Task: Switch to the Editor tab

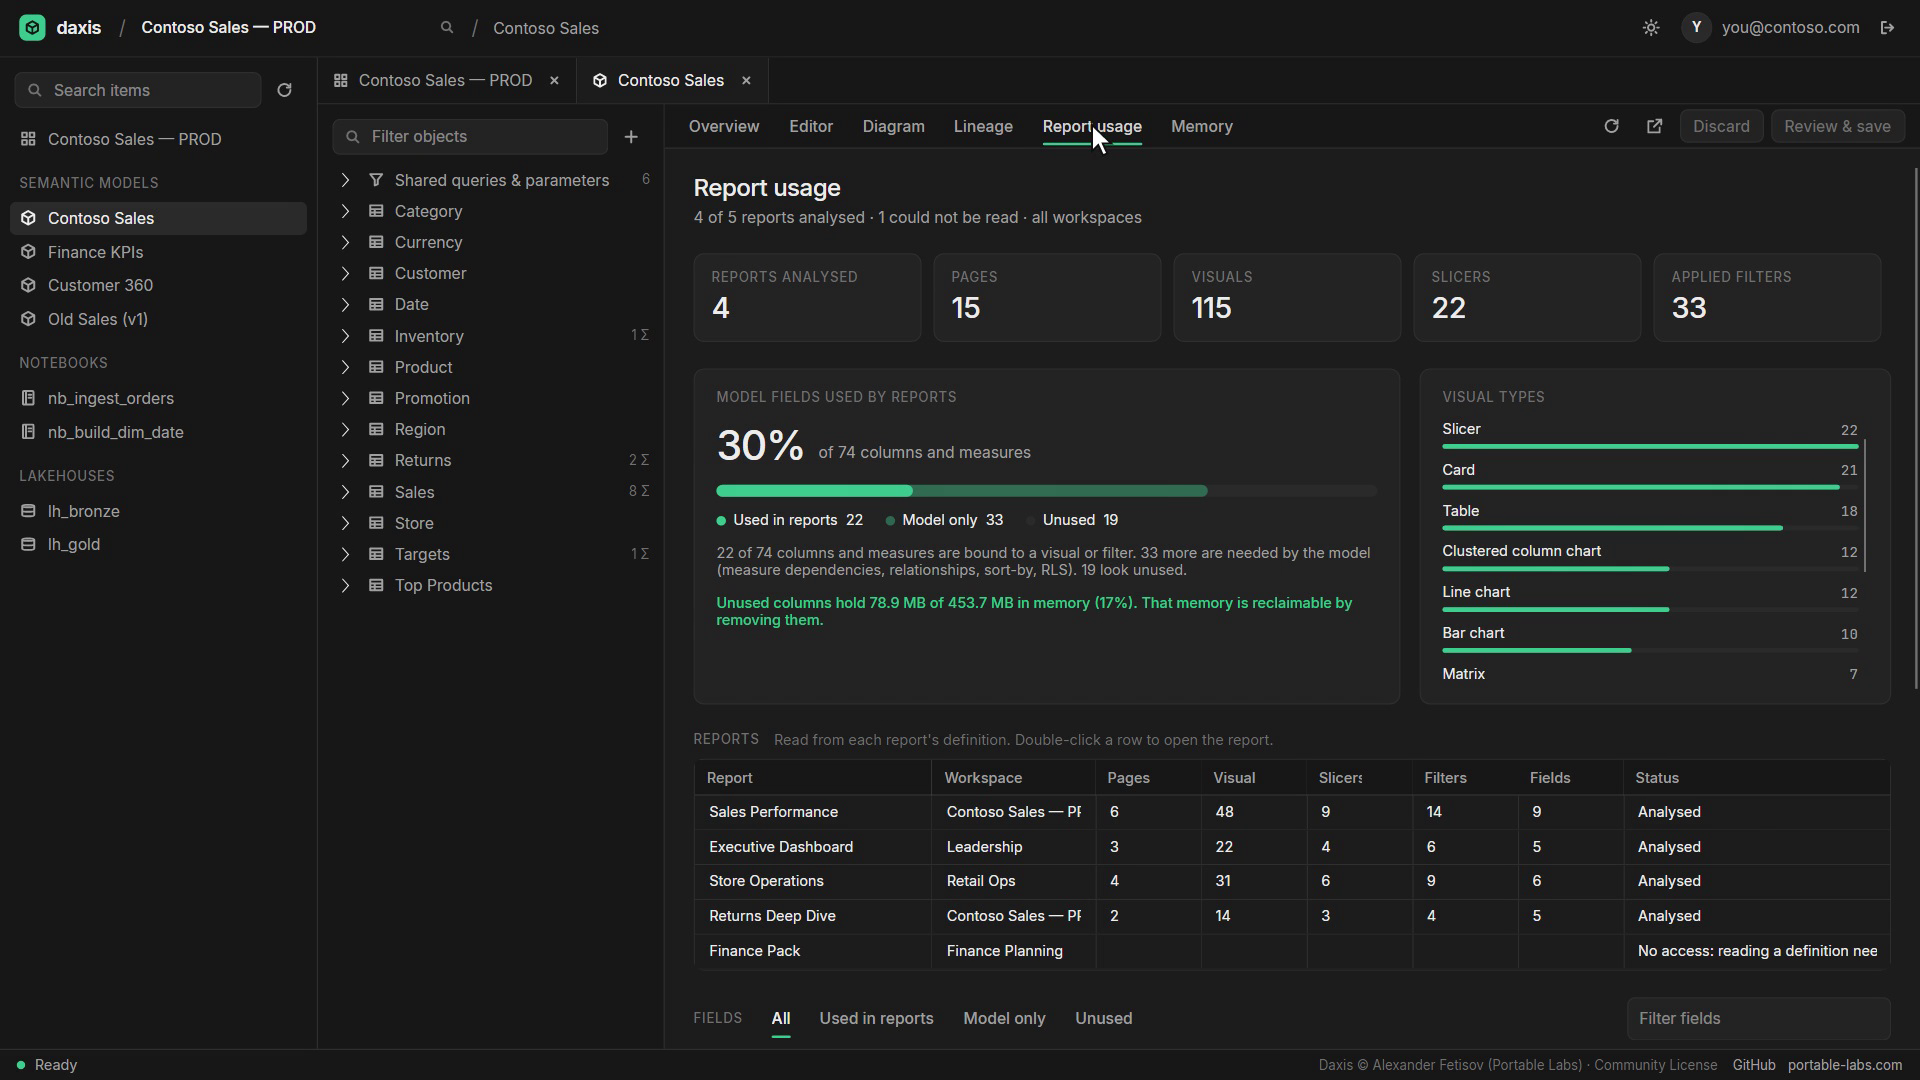Action: pos(811,126)
